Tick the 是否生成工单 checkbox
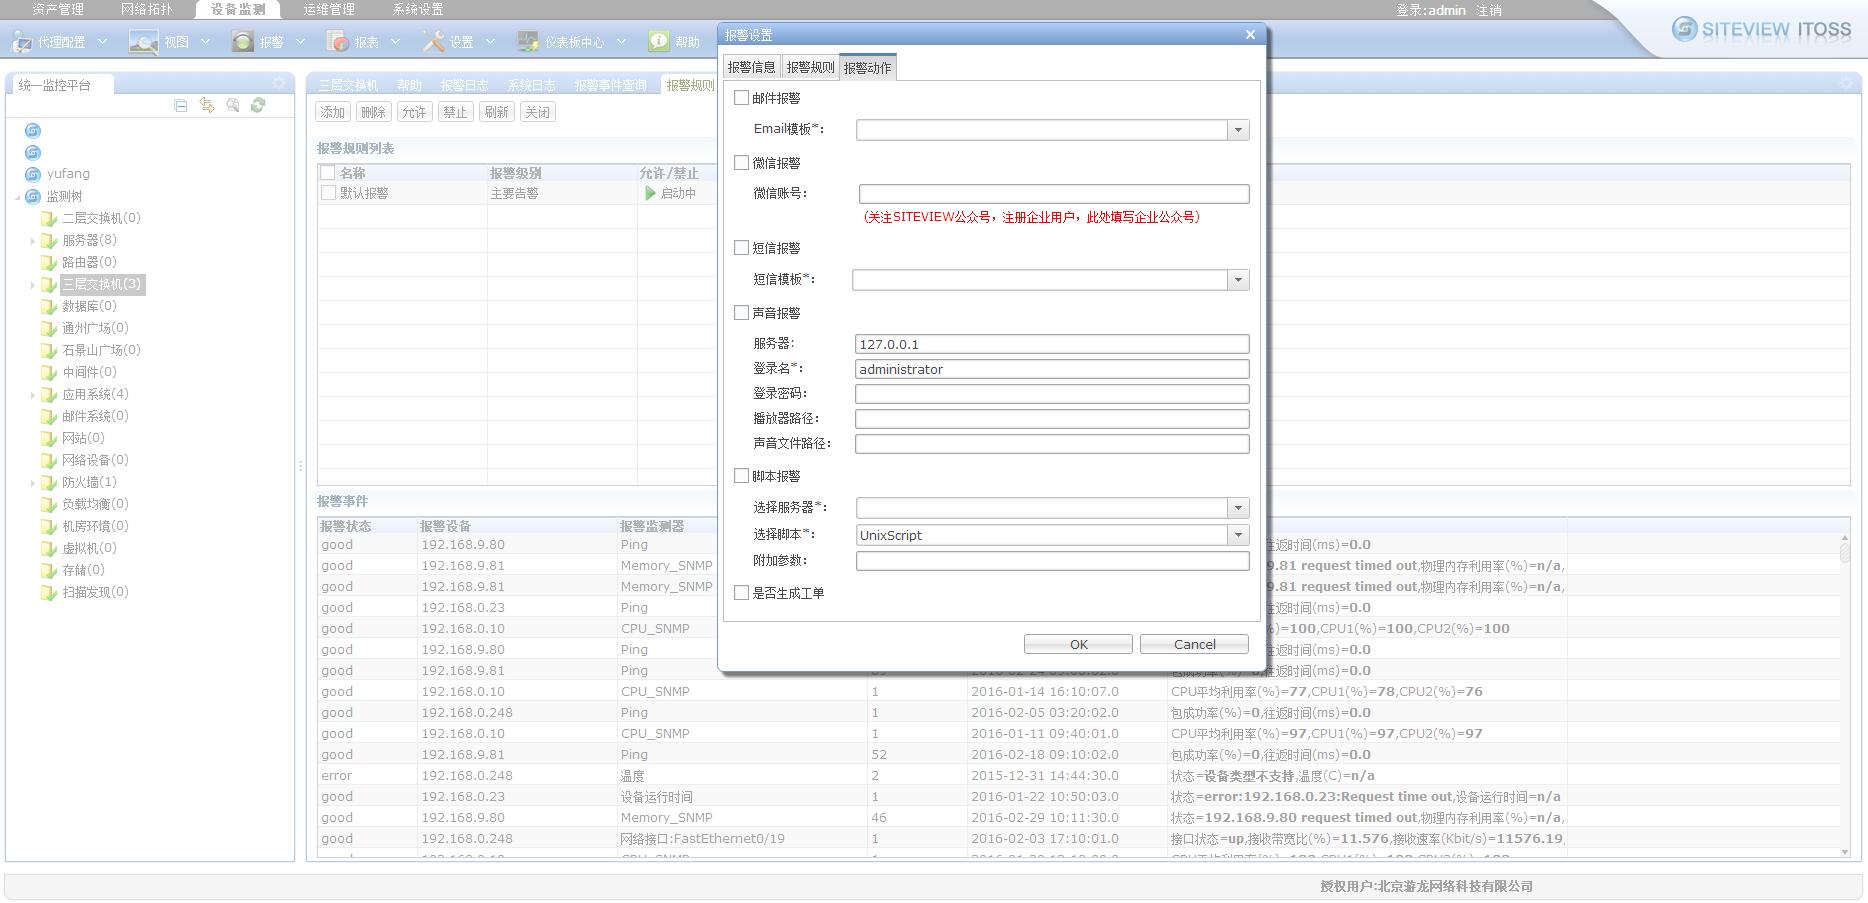The image size is (1868, 903). [x=741, y=592]
